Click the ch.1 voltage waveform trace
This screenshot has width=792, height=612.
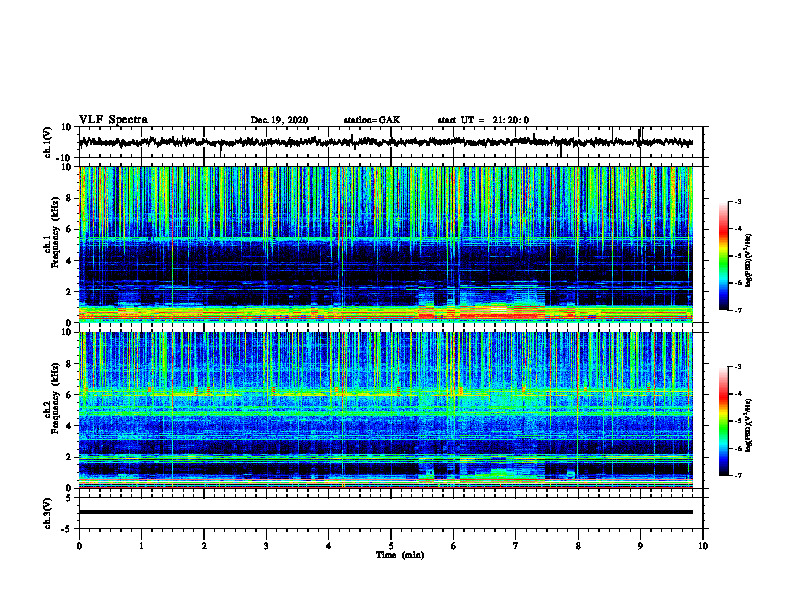[x=386, y=142]
